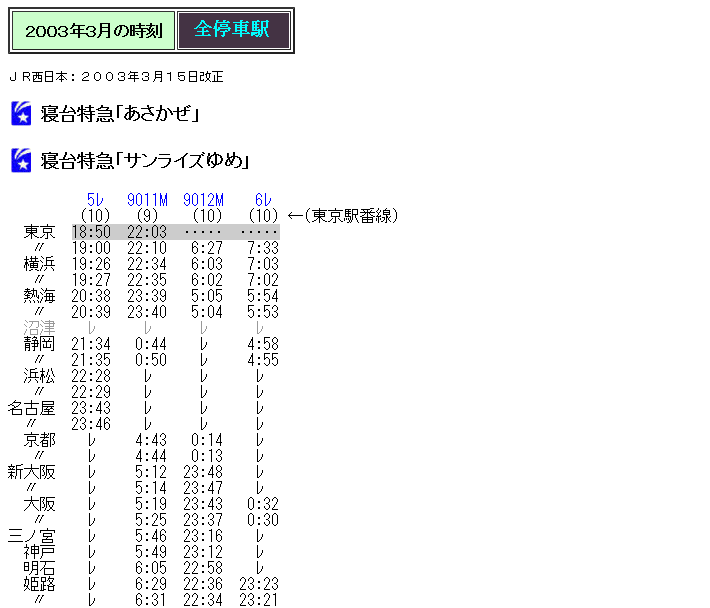Select the 東京 station label
This screenshot has width=710, height=608.
click(39, 232)
